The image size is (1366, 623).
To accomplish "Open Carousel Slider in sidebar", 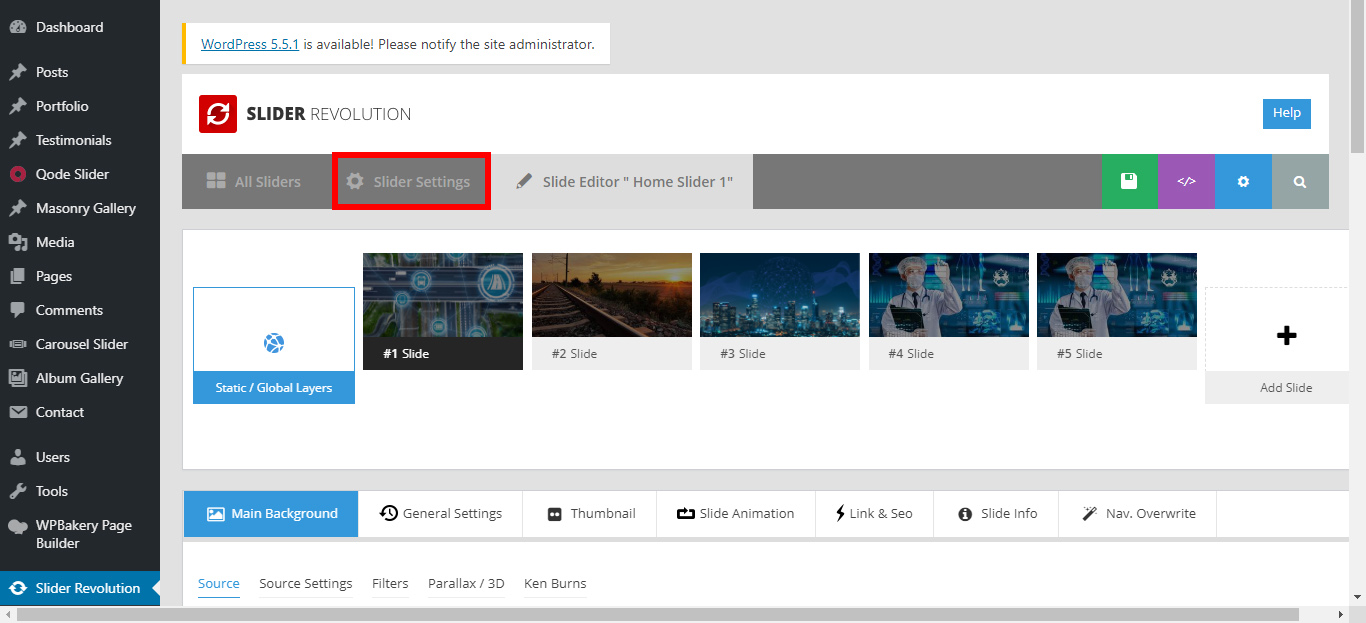I will click(80, 344).
